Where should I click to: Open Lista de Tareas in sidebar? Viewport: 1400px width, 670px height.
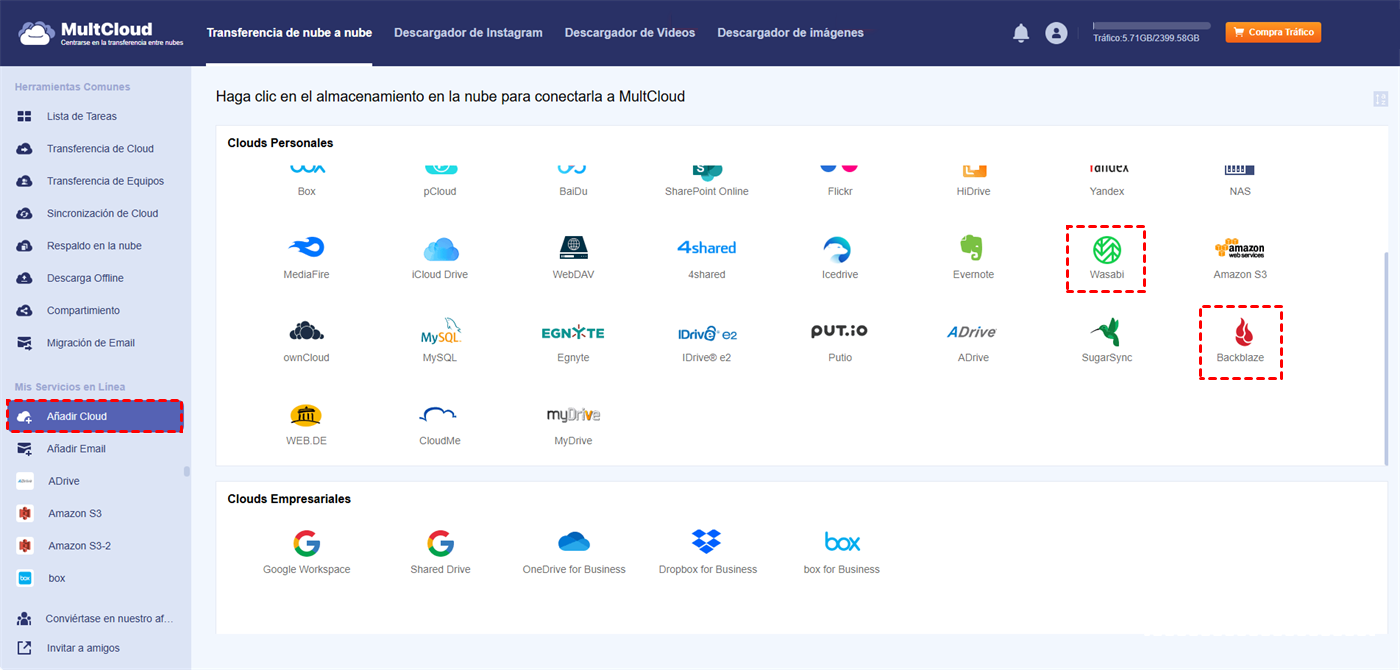click(96, 116)
